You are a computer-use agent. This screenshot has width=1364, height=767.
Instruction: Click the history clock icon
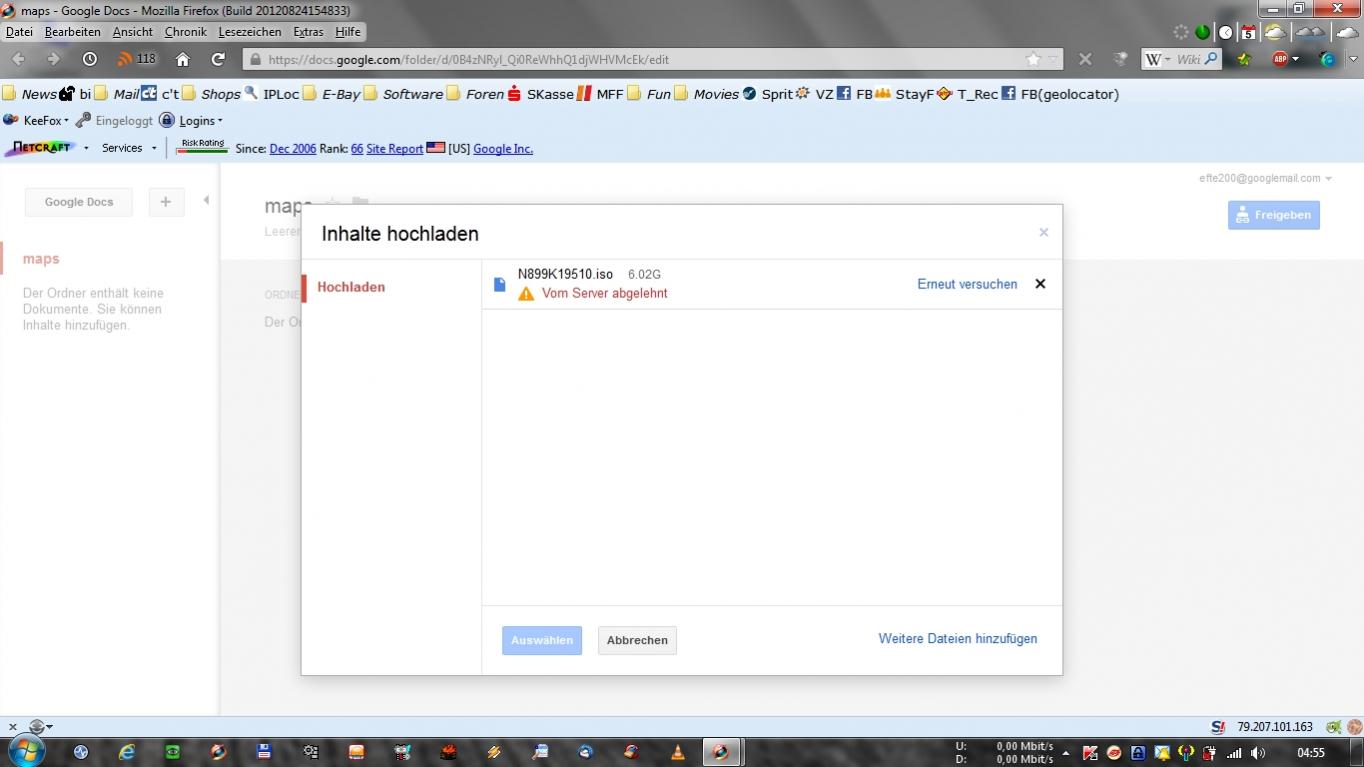point(89,59)
